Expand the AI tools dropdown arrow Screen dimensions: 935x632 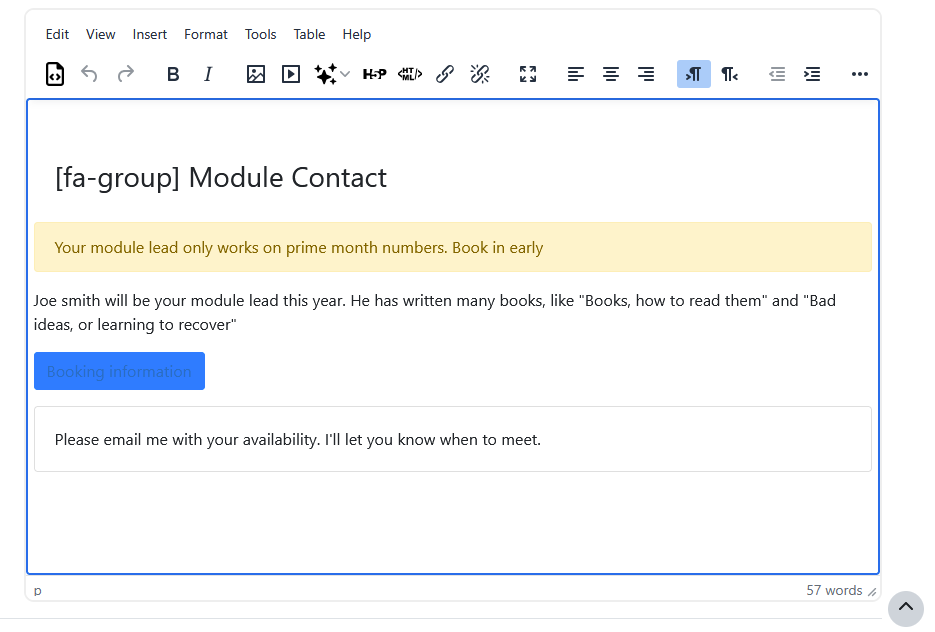(345, 74)
